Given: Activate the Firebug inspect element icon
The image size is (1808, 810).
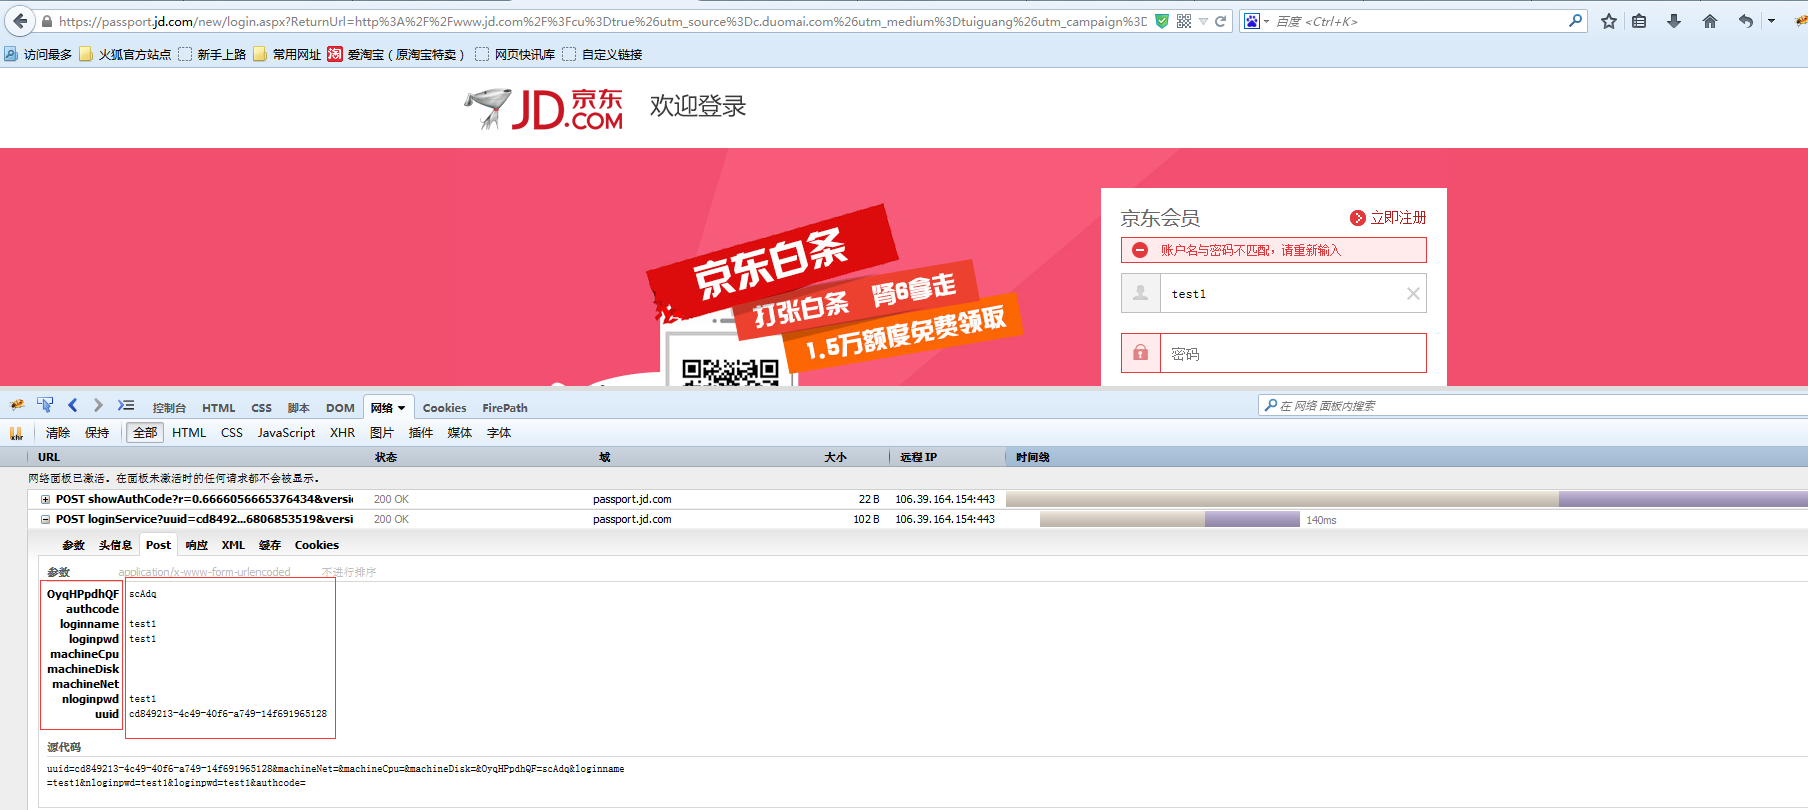Looking at the screenshot, I should click(x=45, y=405).
